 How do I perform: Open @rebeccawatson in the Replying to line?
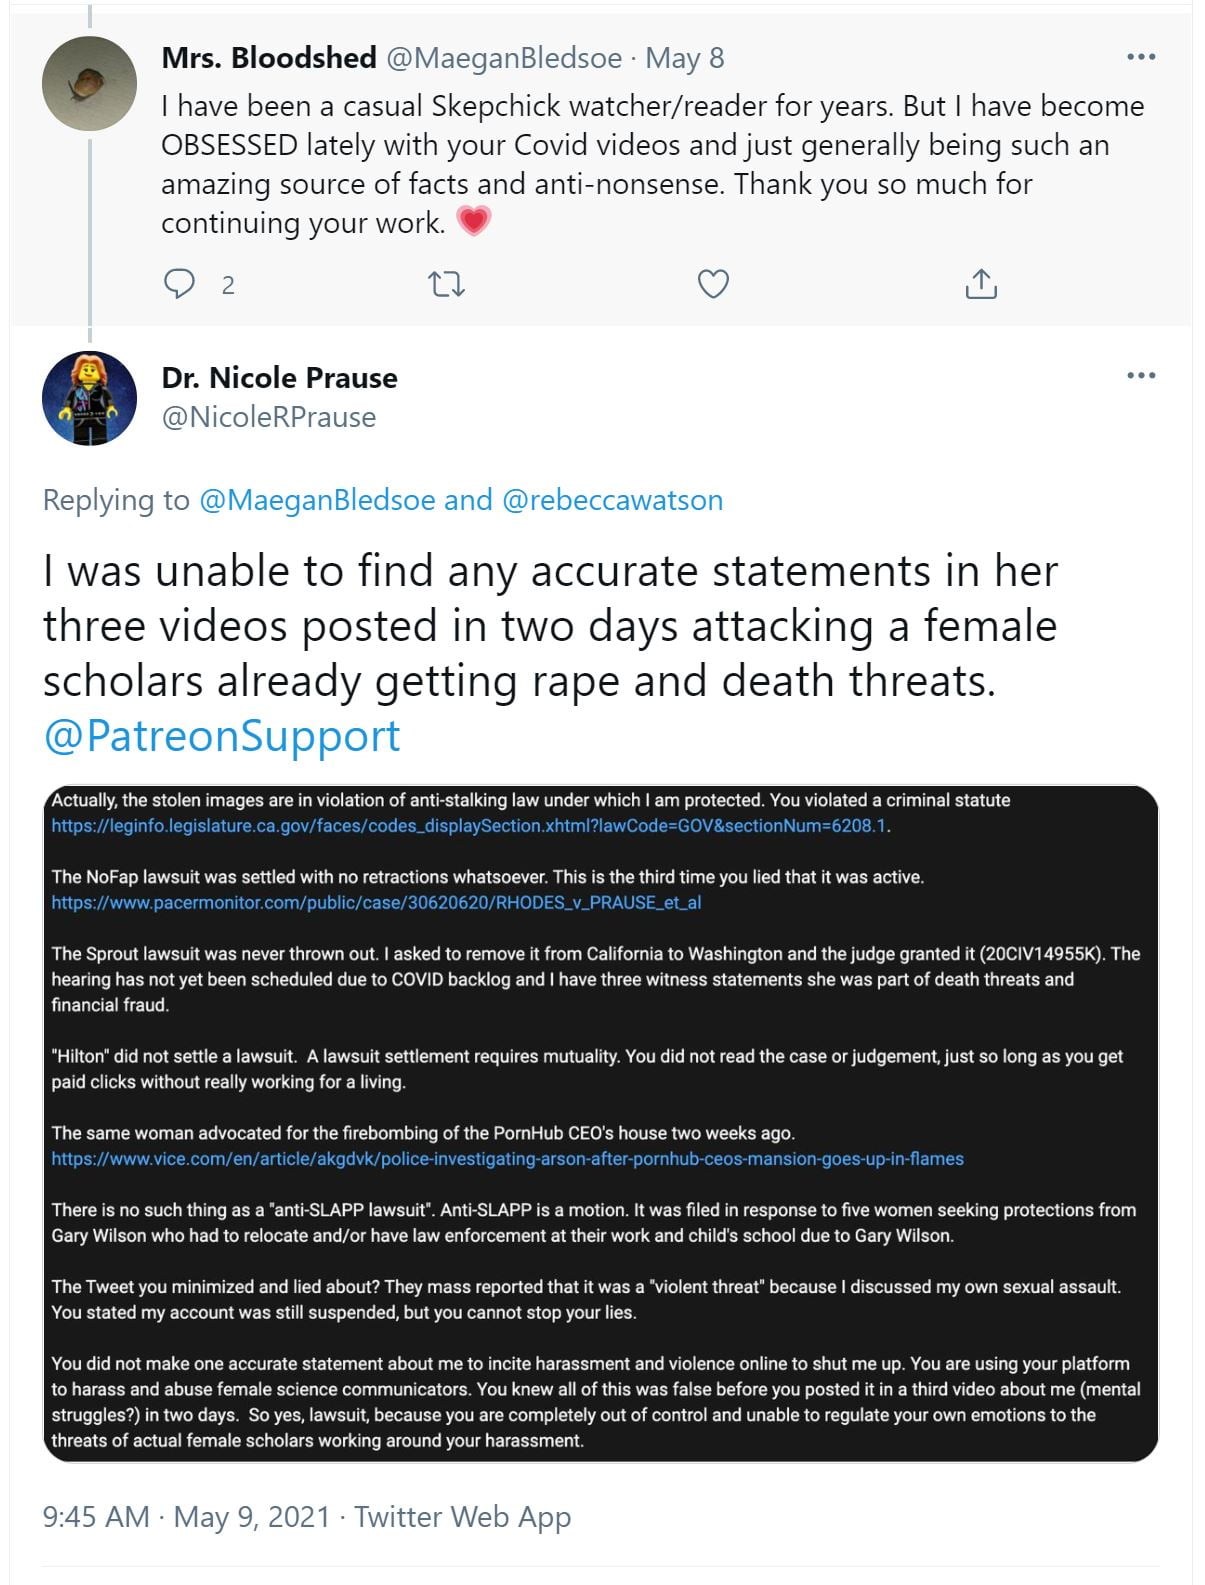[612, 500]
